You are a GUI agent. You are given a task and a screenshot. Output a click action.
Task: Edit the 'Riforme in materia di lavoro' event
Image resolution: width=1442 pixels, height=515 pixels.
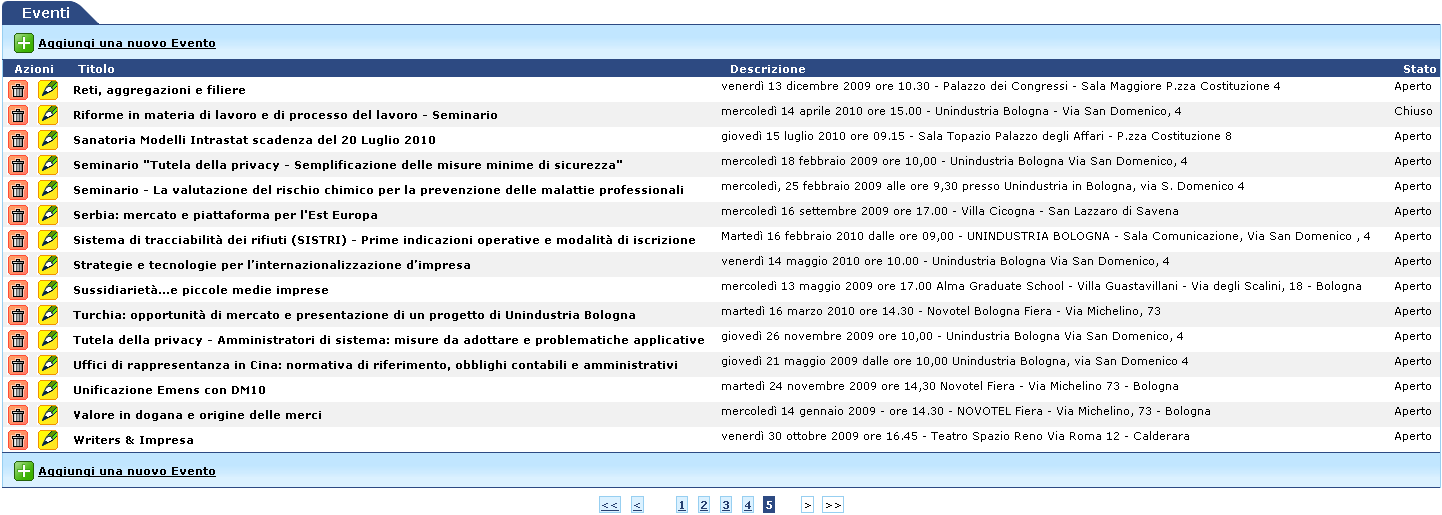(x=48, y=115)
